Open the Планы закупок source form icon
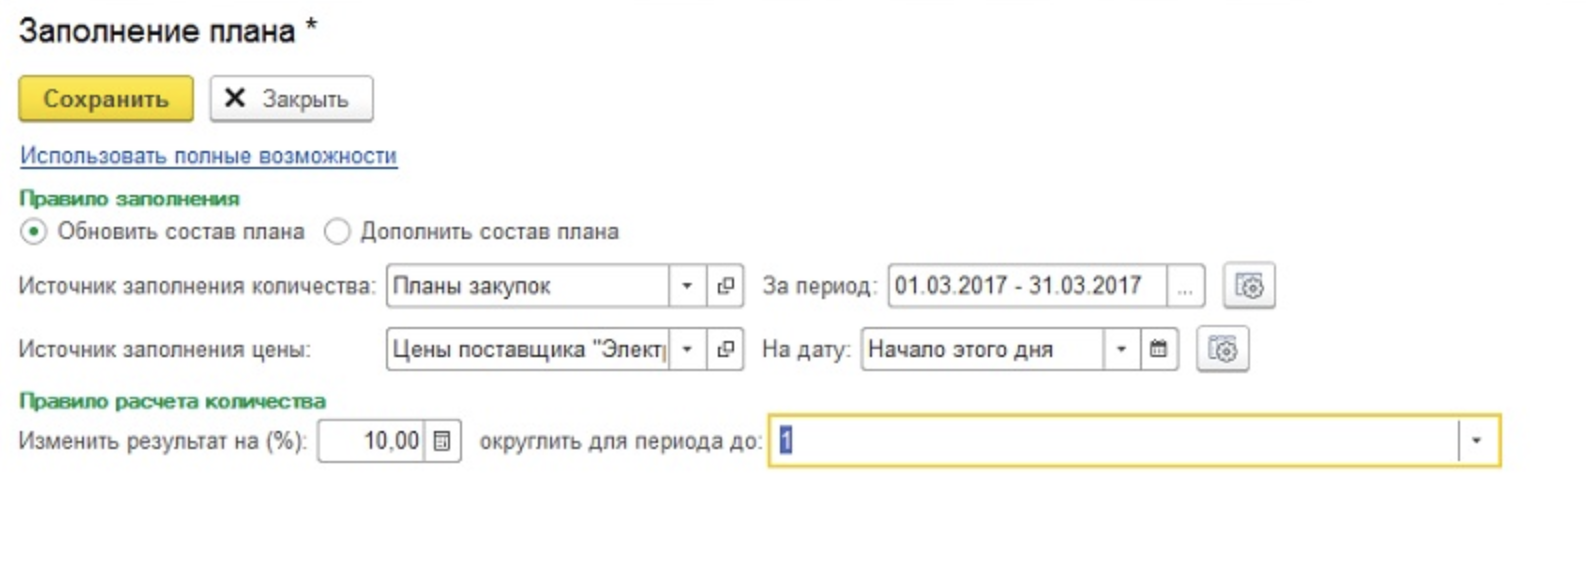The image size is (1586, 566). (x=725, y=286)
